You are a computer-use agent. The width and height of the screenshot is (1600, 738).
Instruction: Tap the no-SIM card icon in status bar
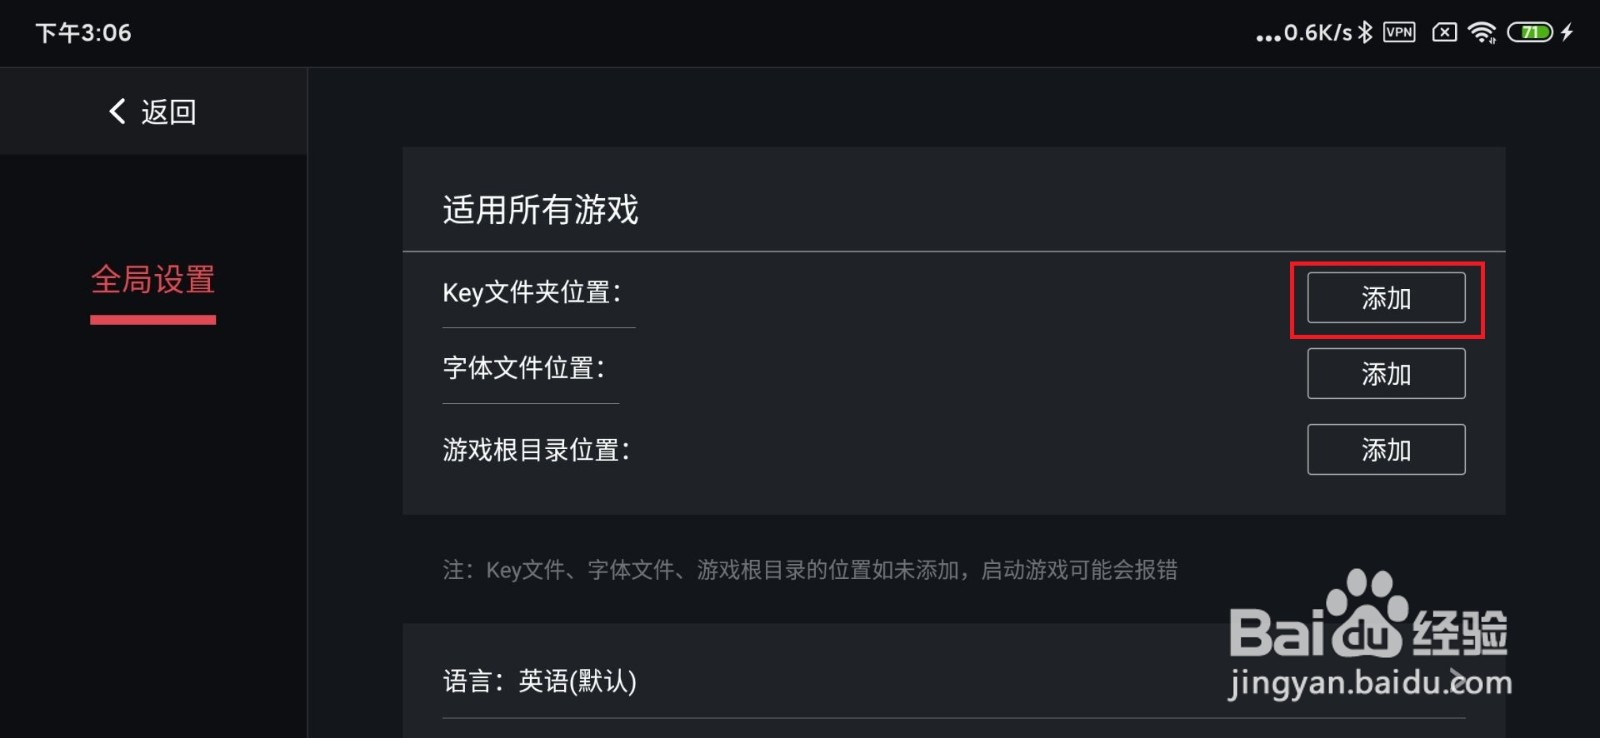tap(1444, 32)
